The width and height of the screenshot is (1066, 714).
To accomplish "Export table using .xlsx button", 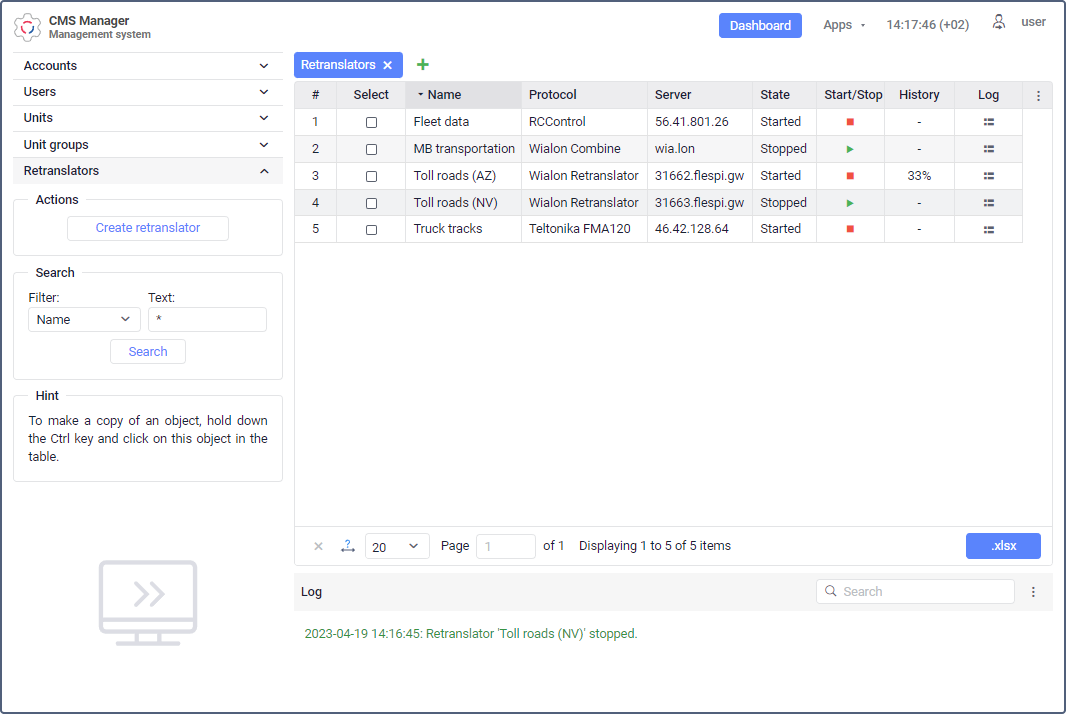I will pyautogui.click(x=1003, y=546).
